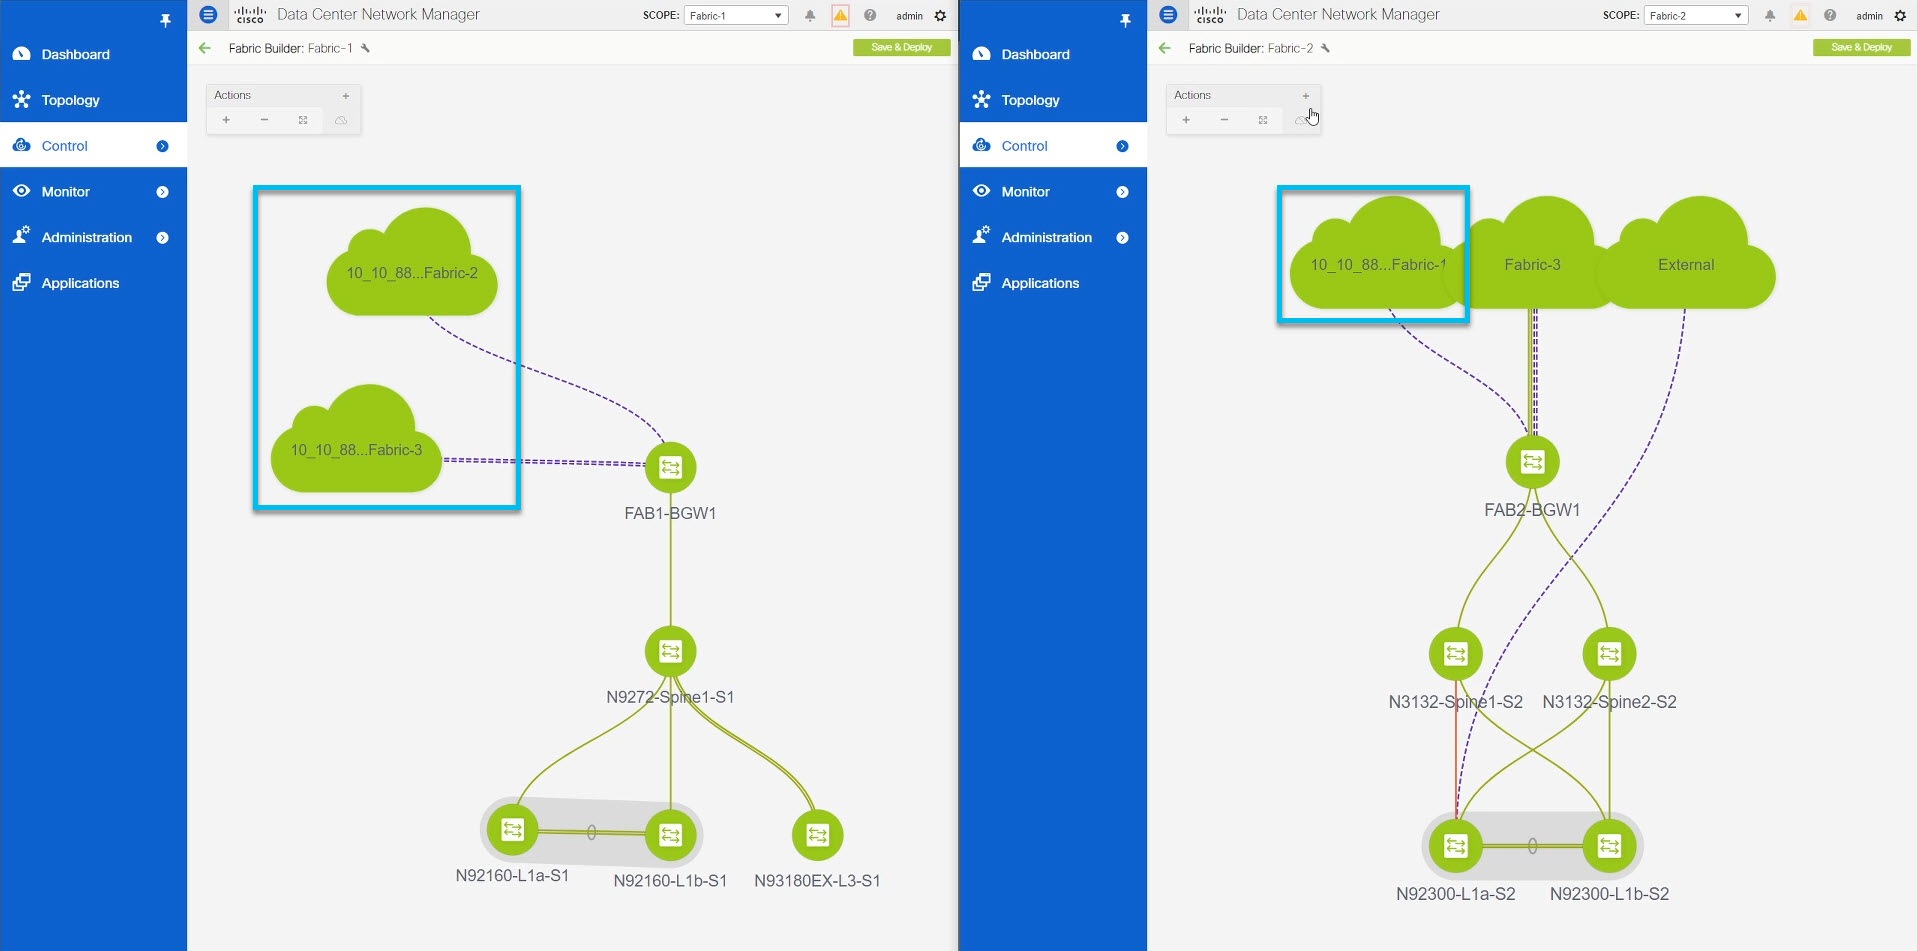Open the SCOPE dropdown showing Fabric-2
The image size is (1917, 951).
tap(1696, 16)
